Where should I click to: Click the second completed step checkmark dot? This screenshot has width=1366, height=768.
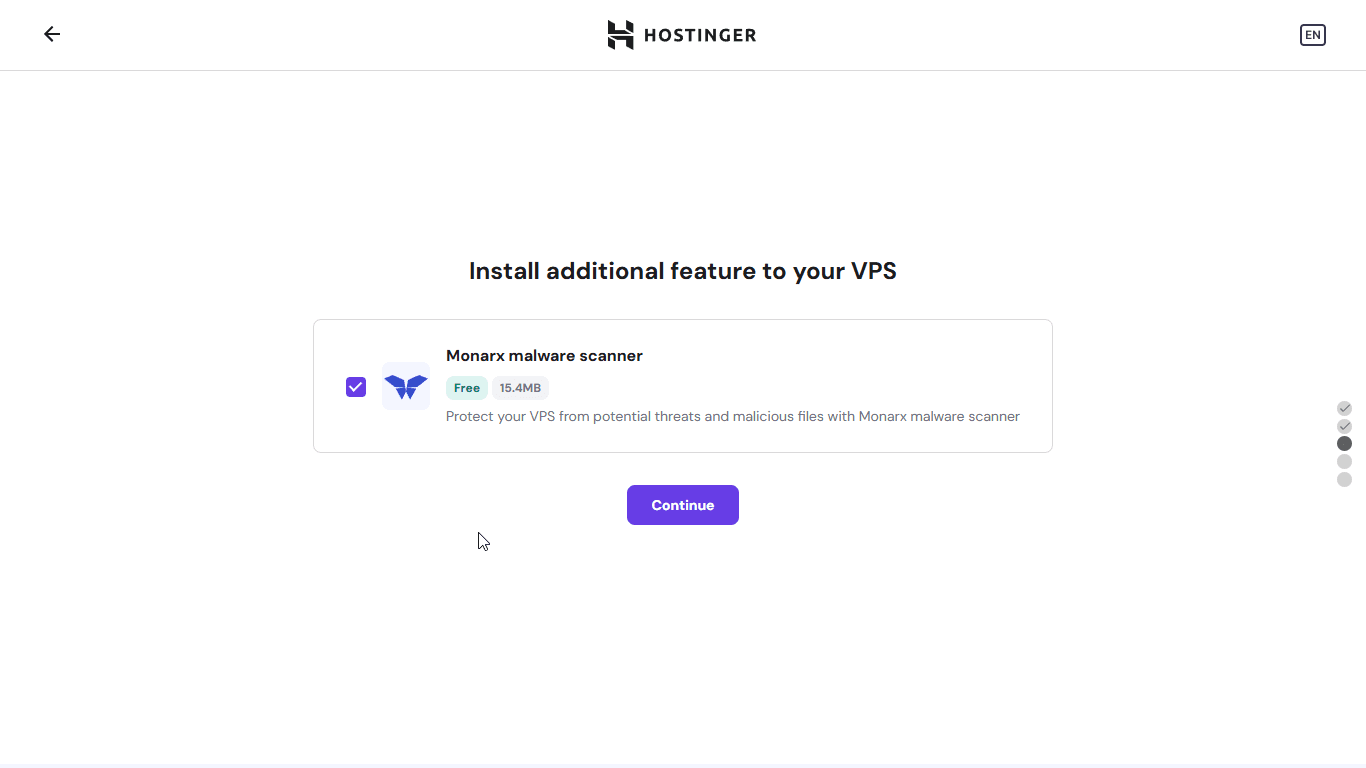1344,426
